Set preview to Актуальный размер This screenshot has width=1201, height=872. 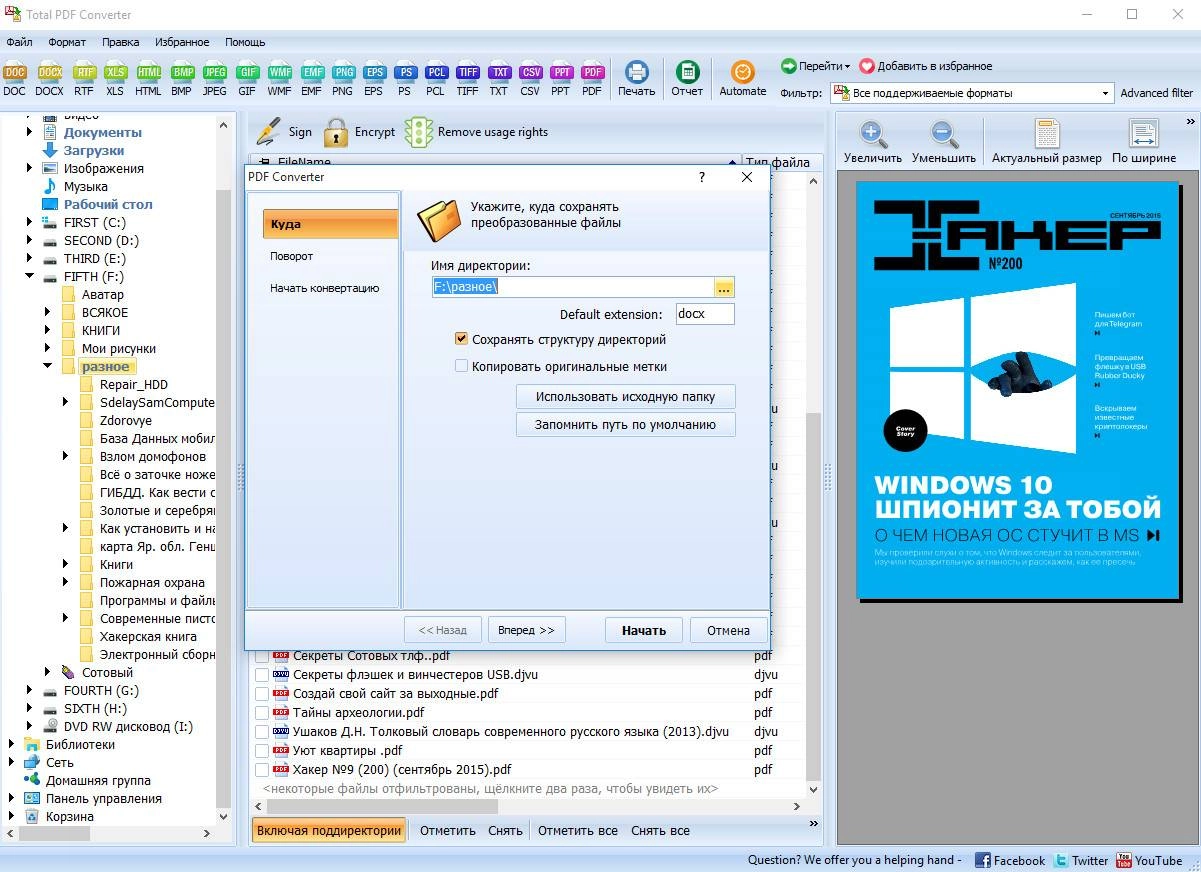pyautogui.click(x=1047, y=142)
